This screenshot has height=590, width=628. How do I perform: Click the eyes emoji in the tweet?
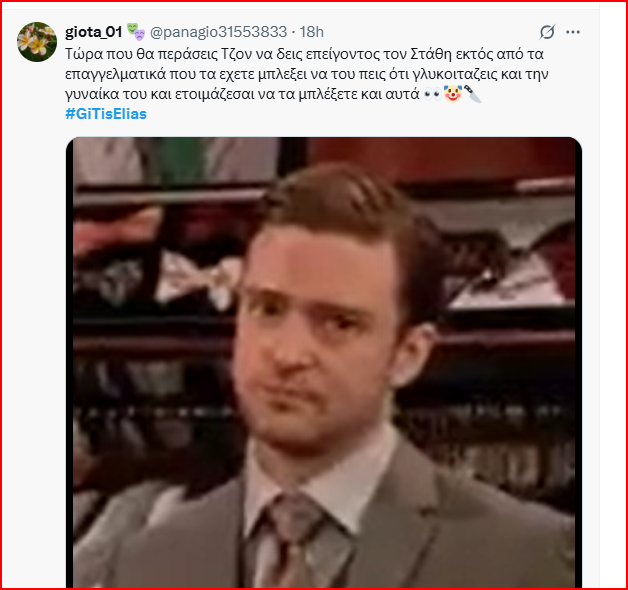pos(432,94)
